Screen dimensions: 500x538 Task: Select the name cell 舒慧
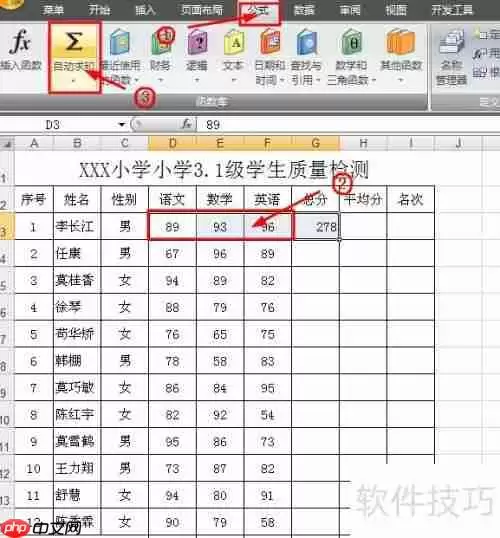(x=77, y=495)
